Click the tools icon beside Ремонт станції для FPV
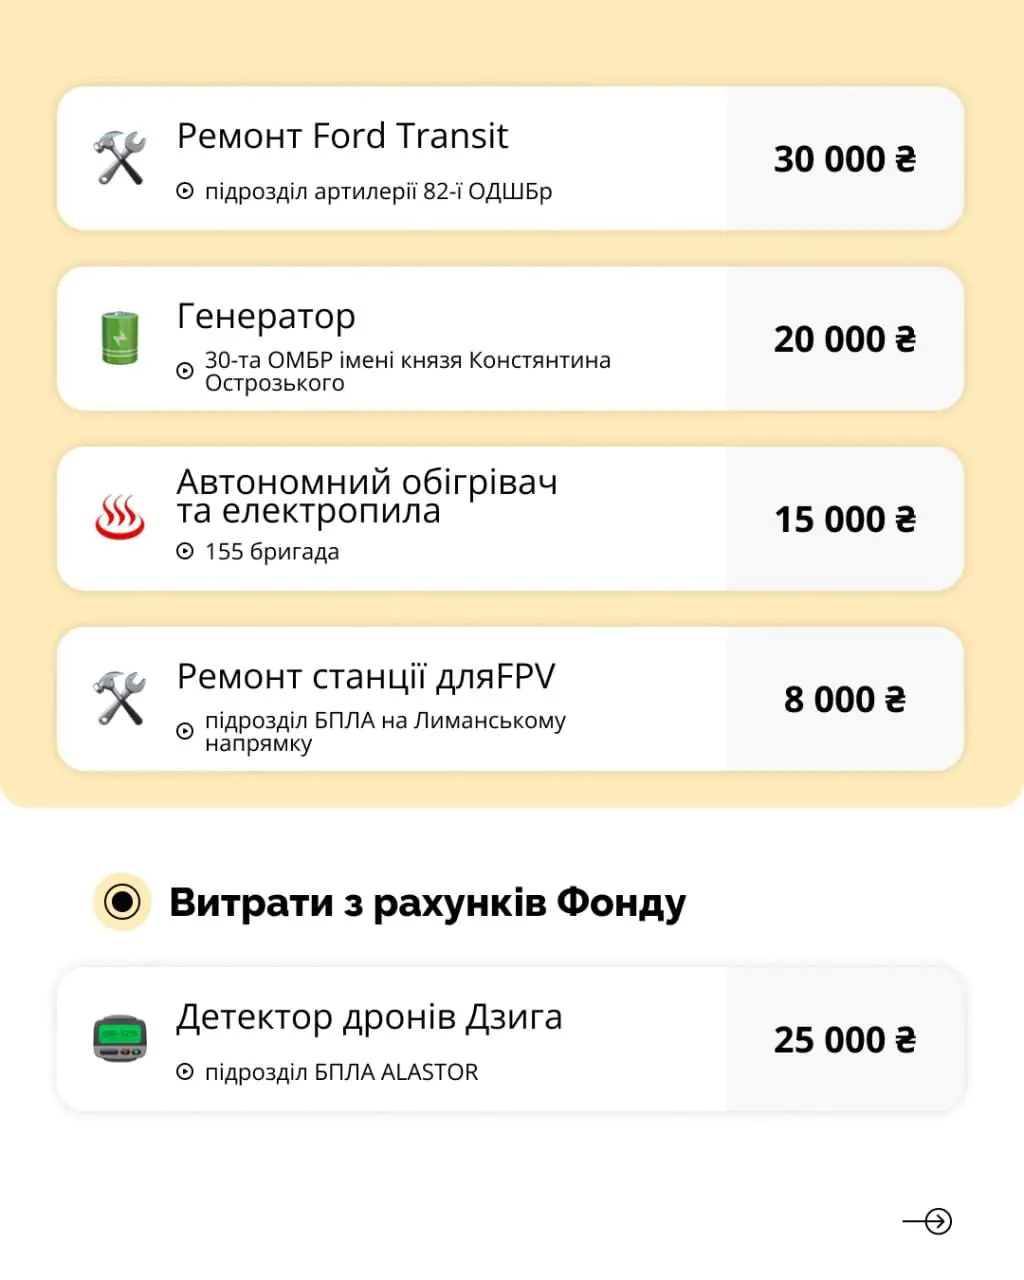 click(120, 698)
